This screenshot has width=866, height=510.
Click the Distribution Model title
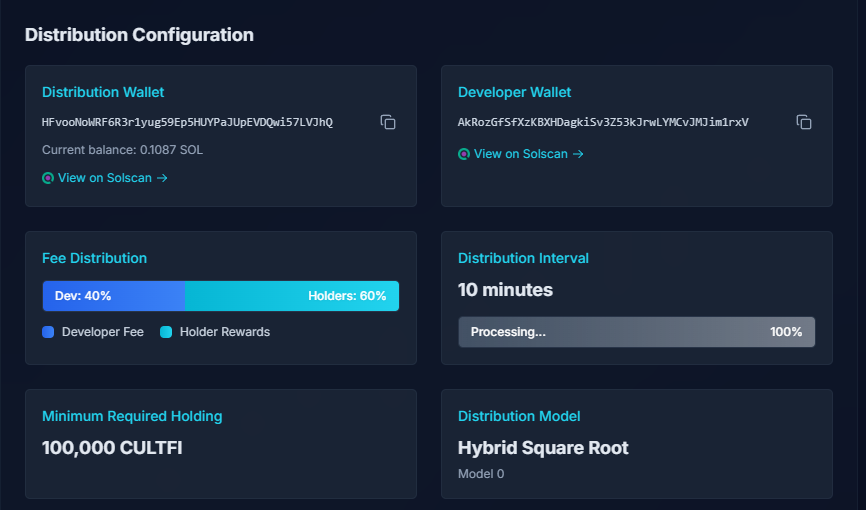519,416
